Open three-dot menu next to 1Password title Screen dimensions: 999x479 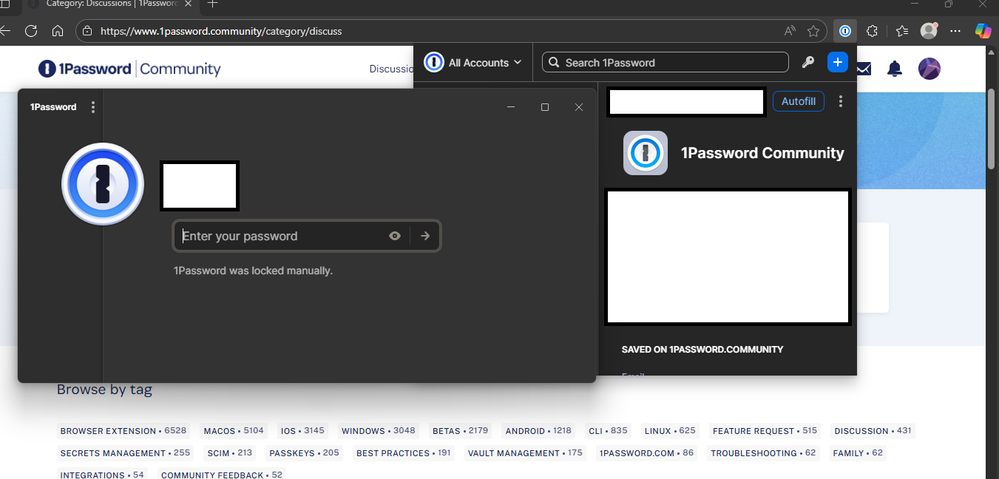[93, 107]
